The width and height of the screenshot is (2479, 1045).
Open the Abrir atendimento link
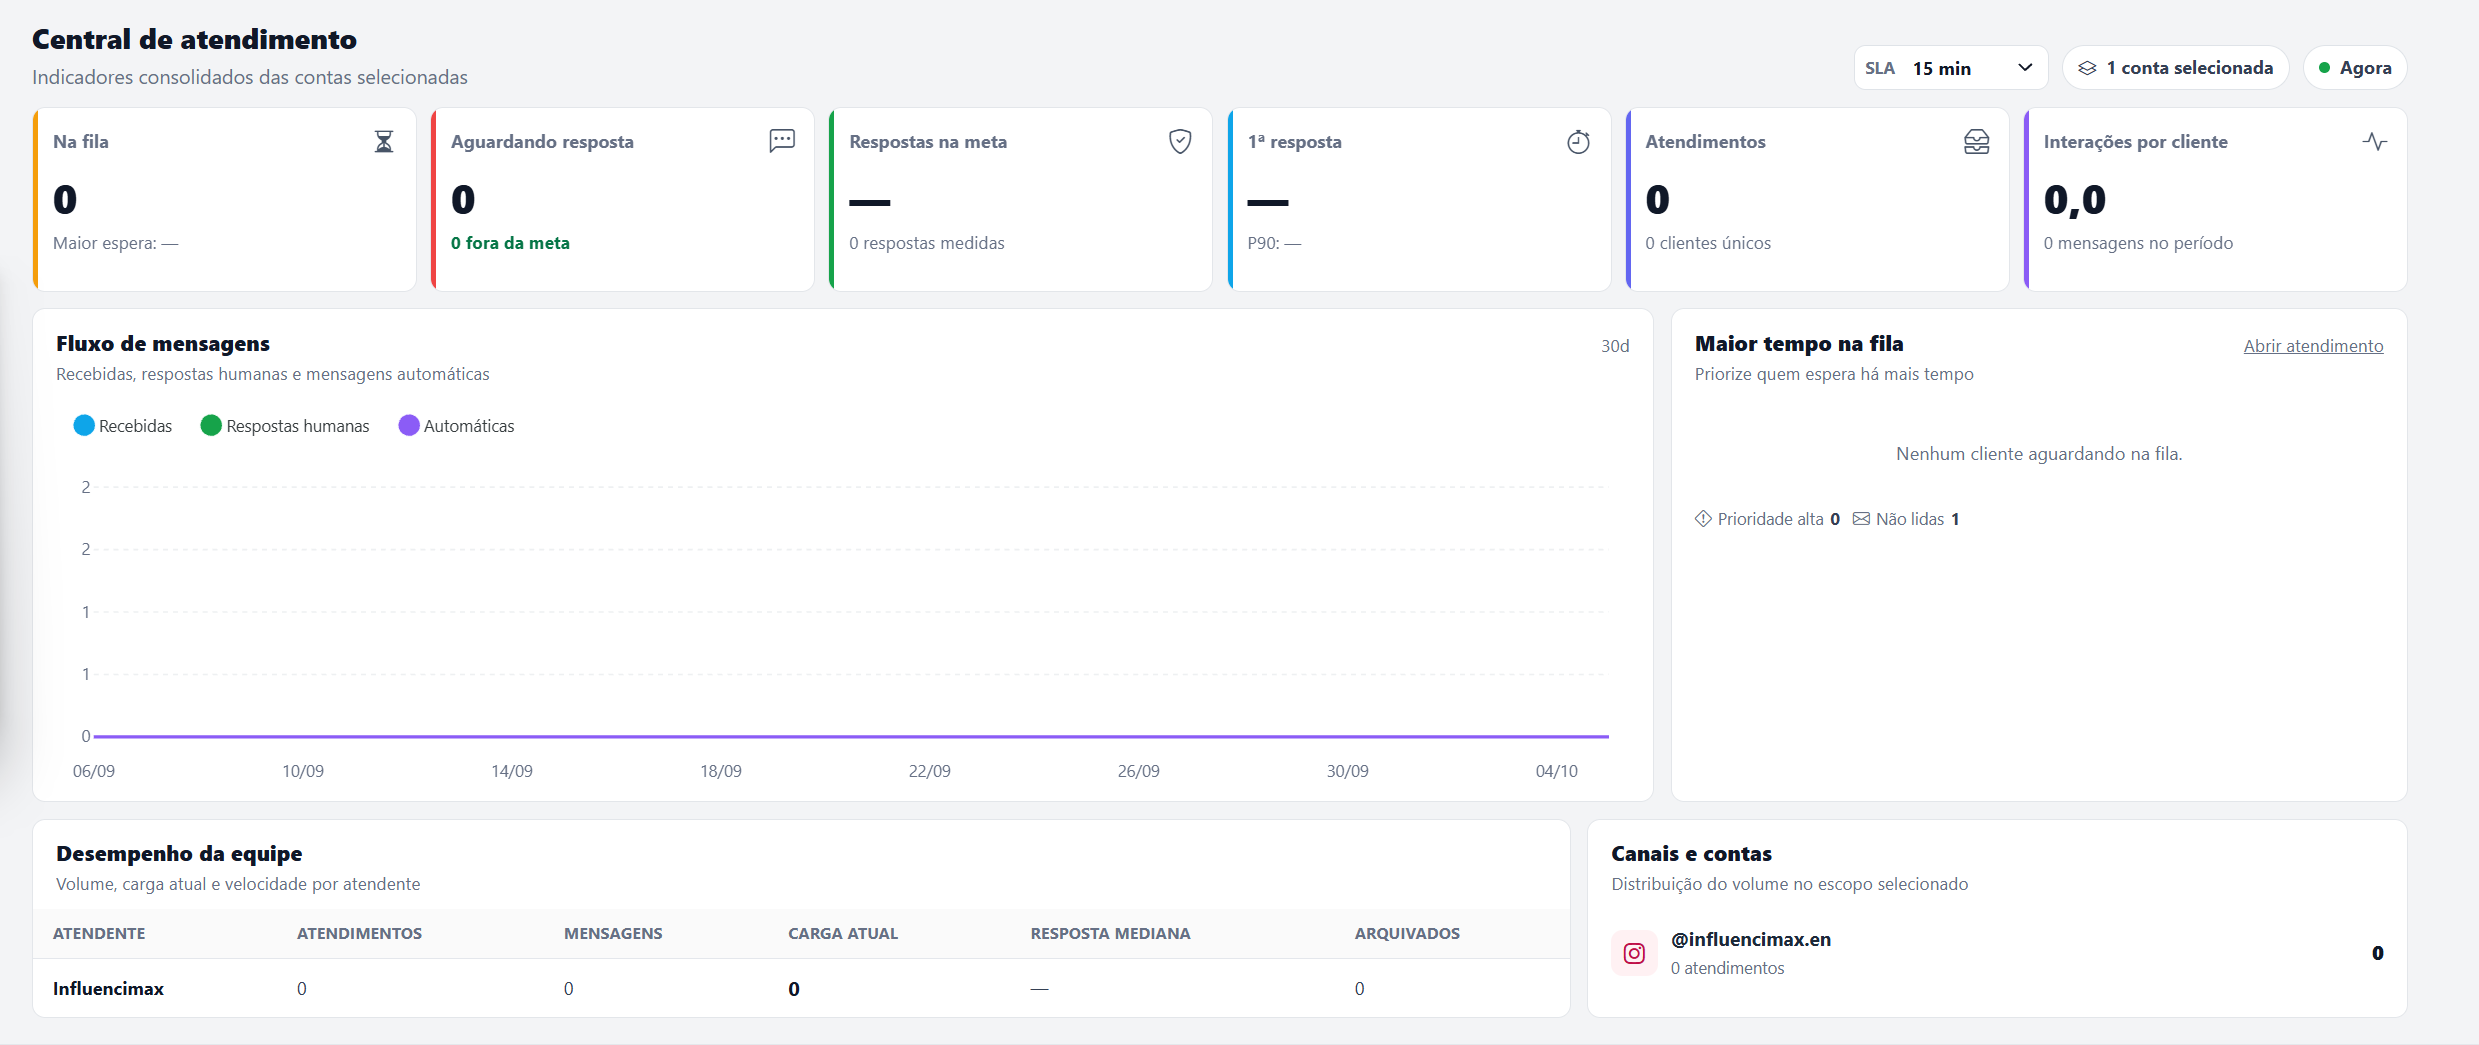click(2313, 346)
